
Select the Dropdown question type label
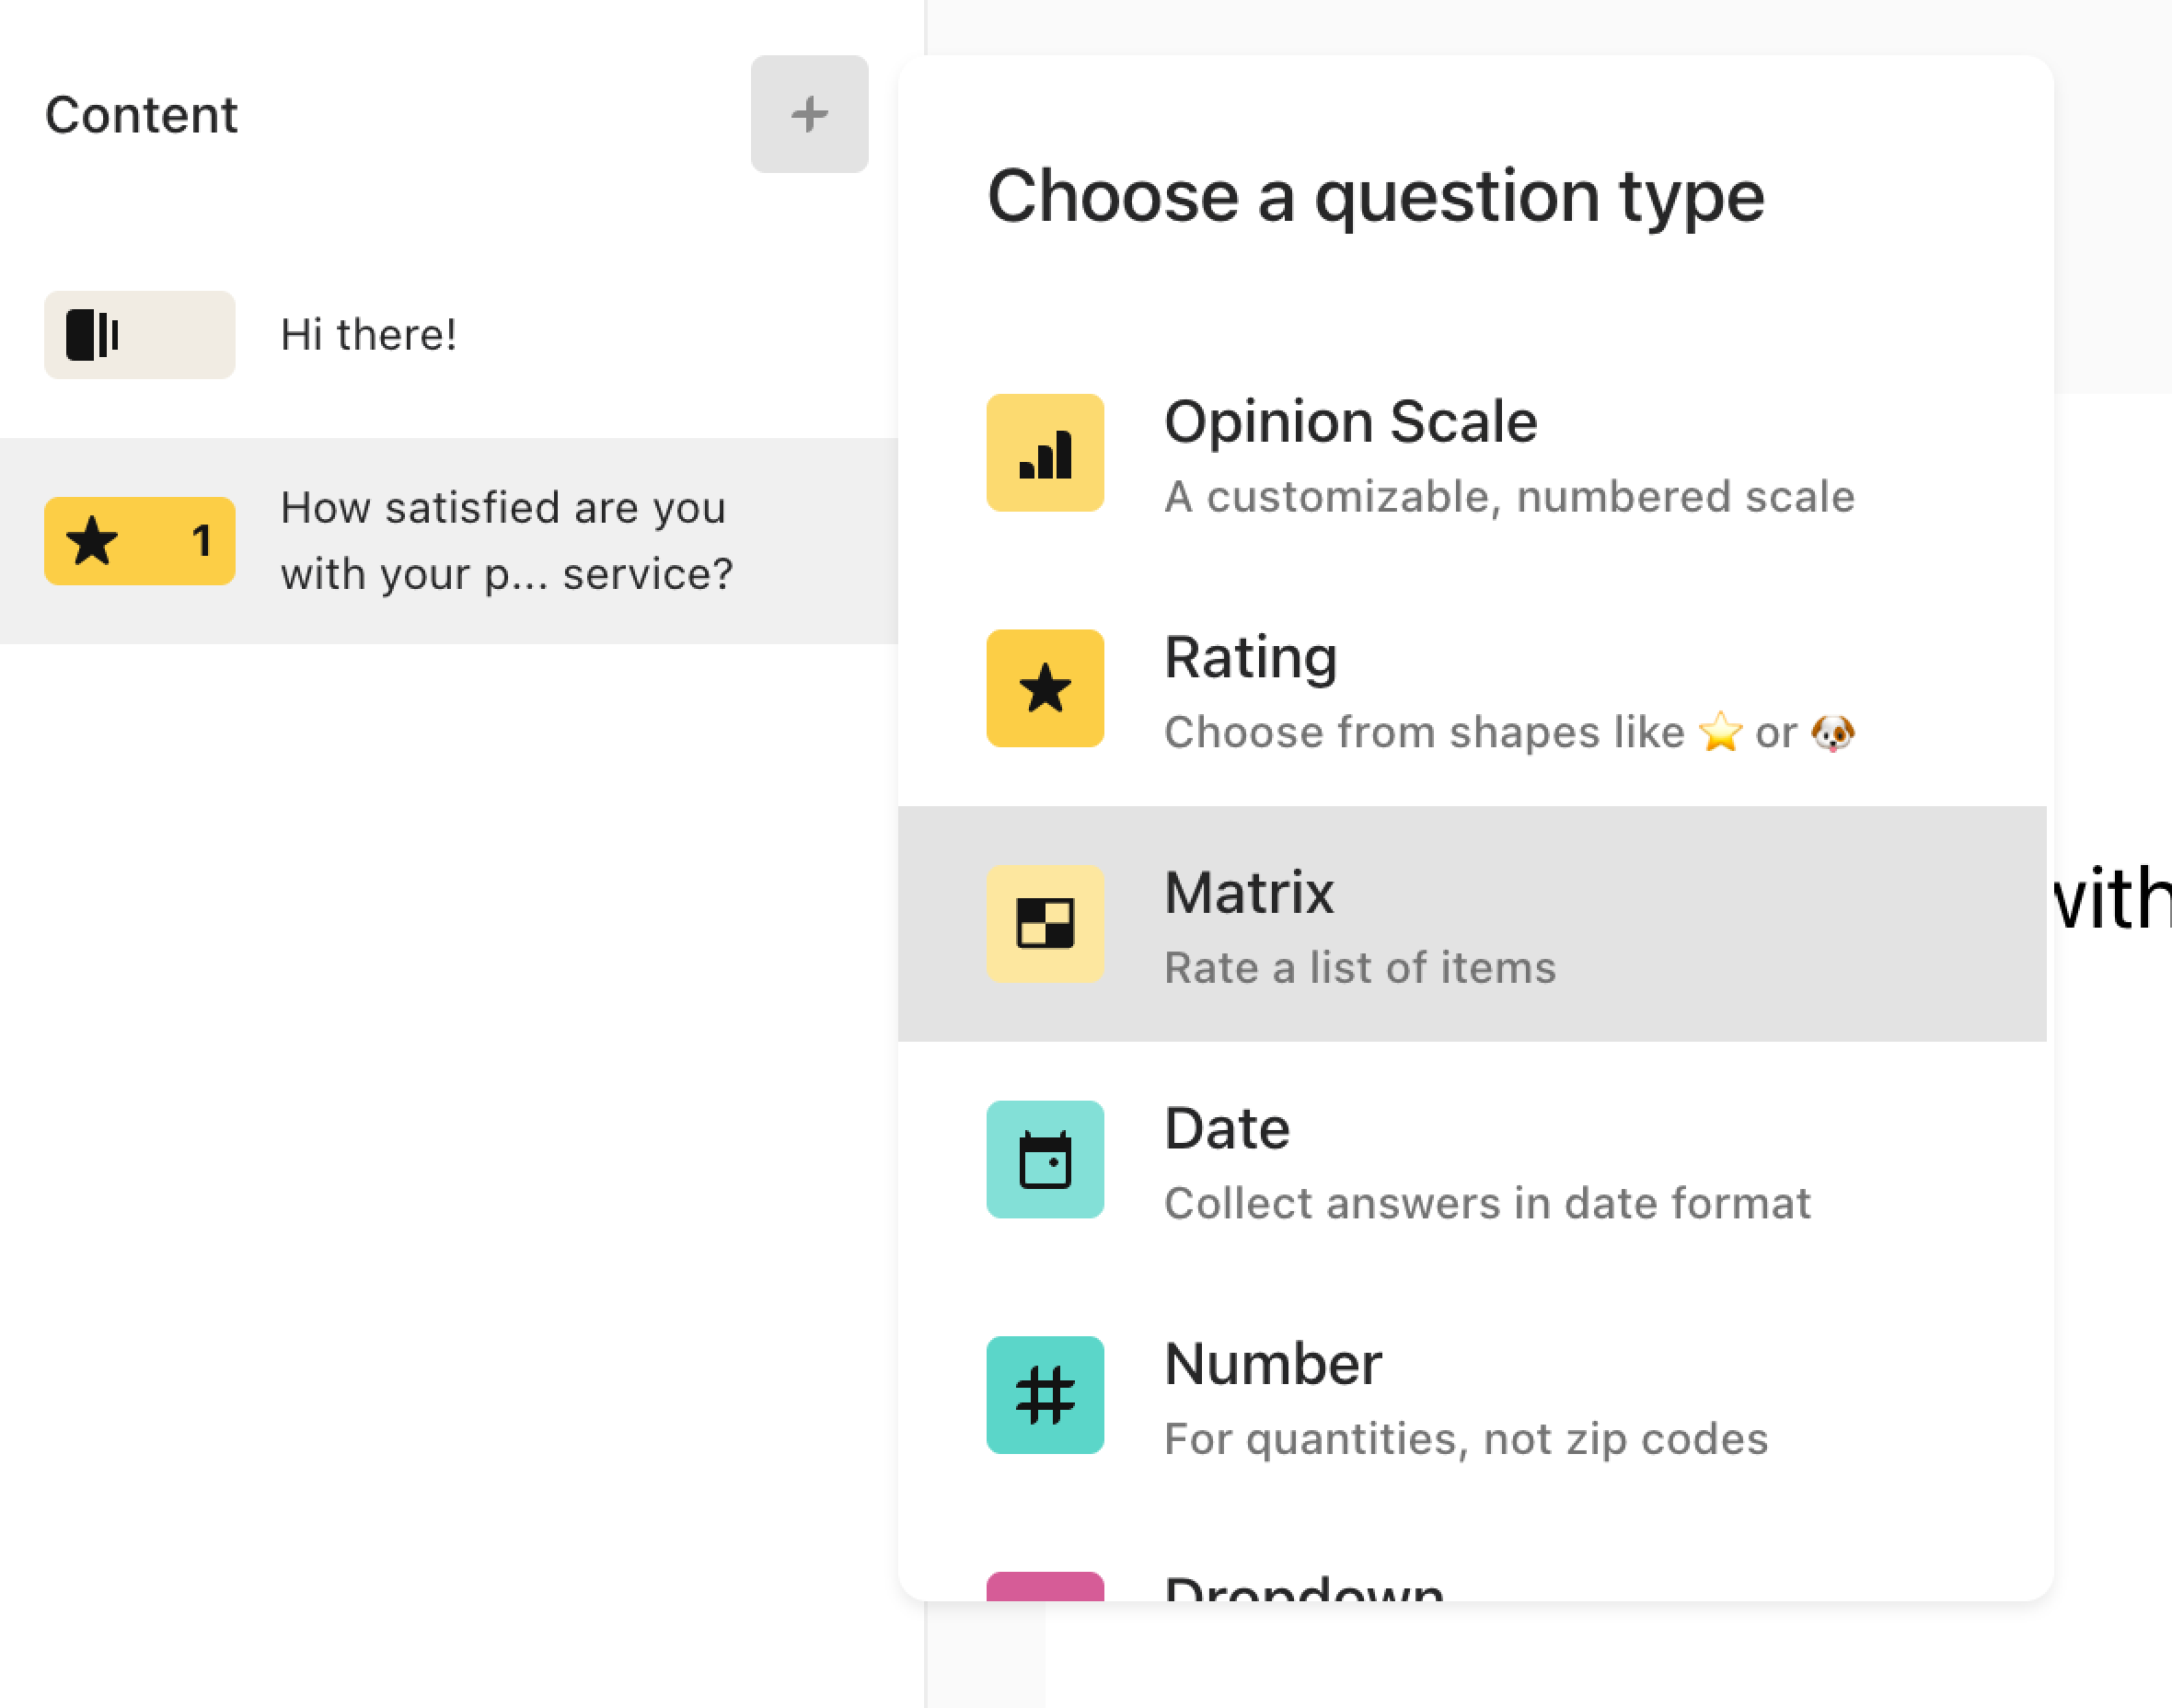[x=1304, y=1587]
